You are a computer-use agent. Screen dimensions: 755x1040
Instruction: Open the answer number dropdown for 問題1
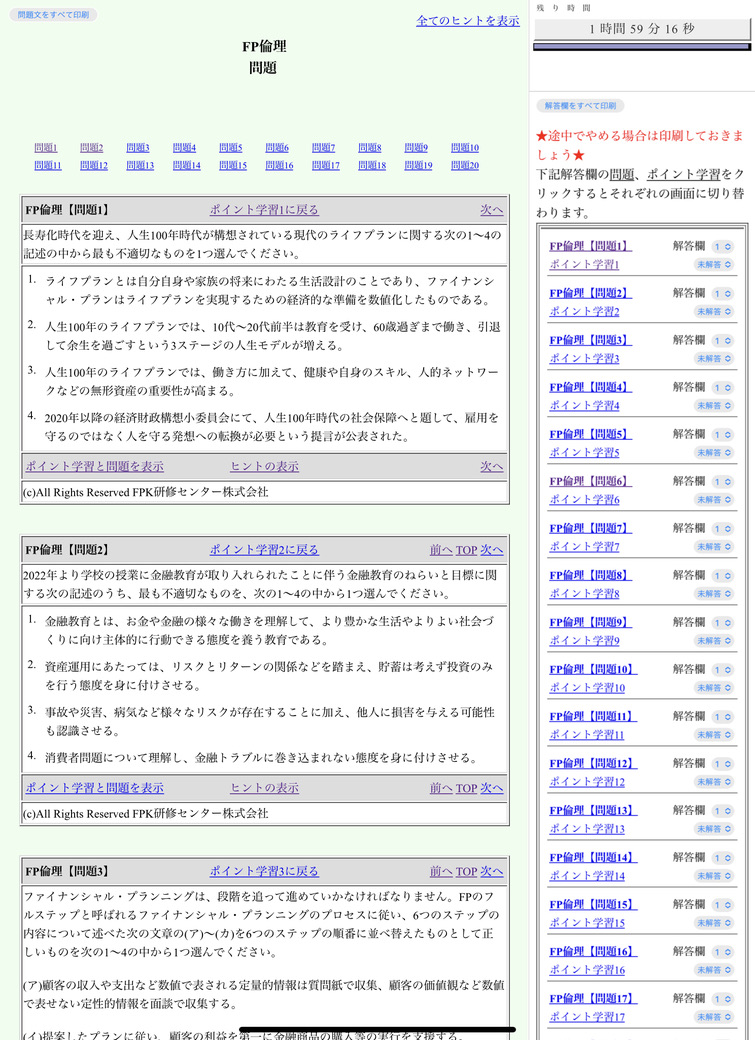[x=722, y=246]
